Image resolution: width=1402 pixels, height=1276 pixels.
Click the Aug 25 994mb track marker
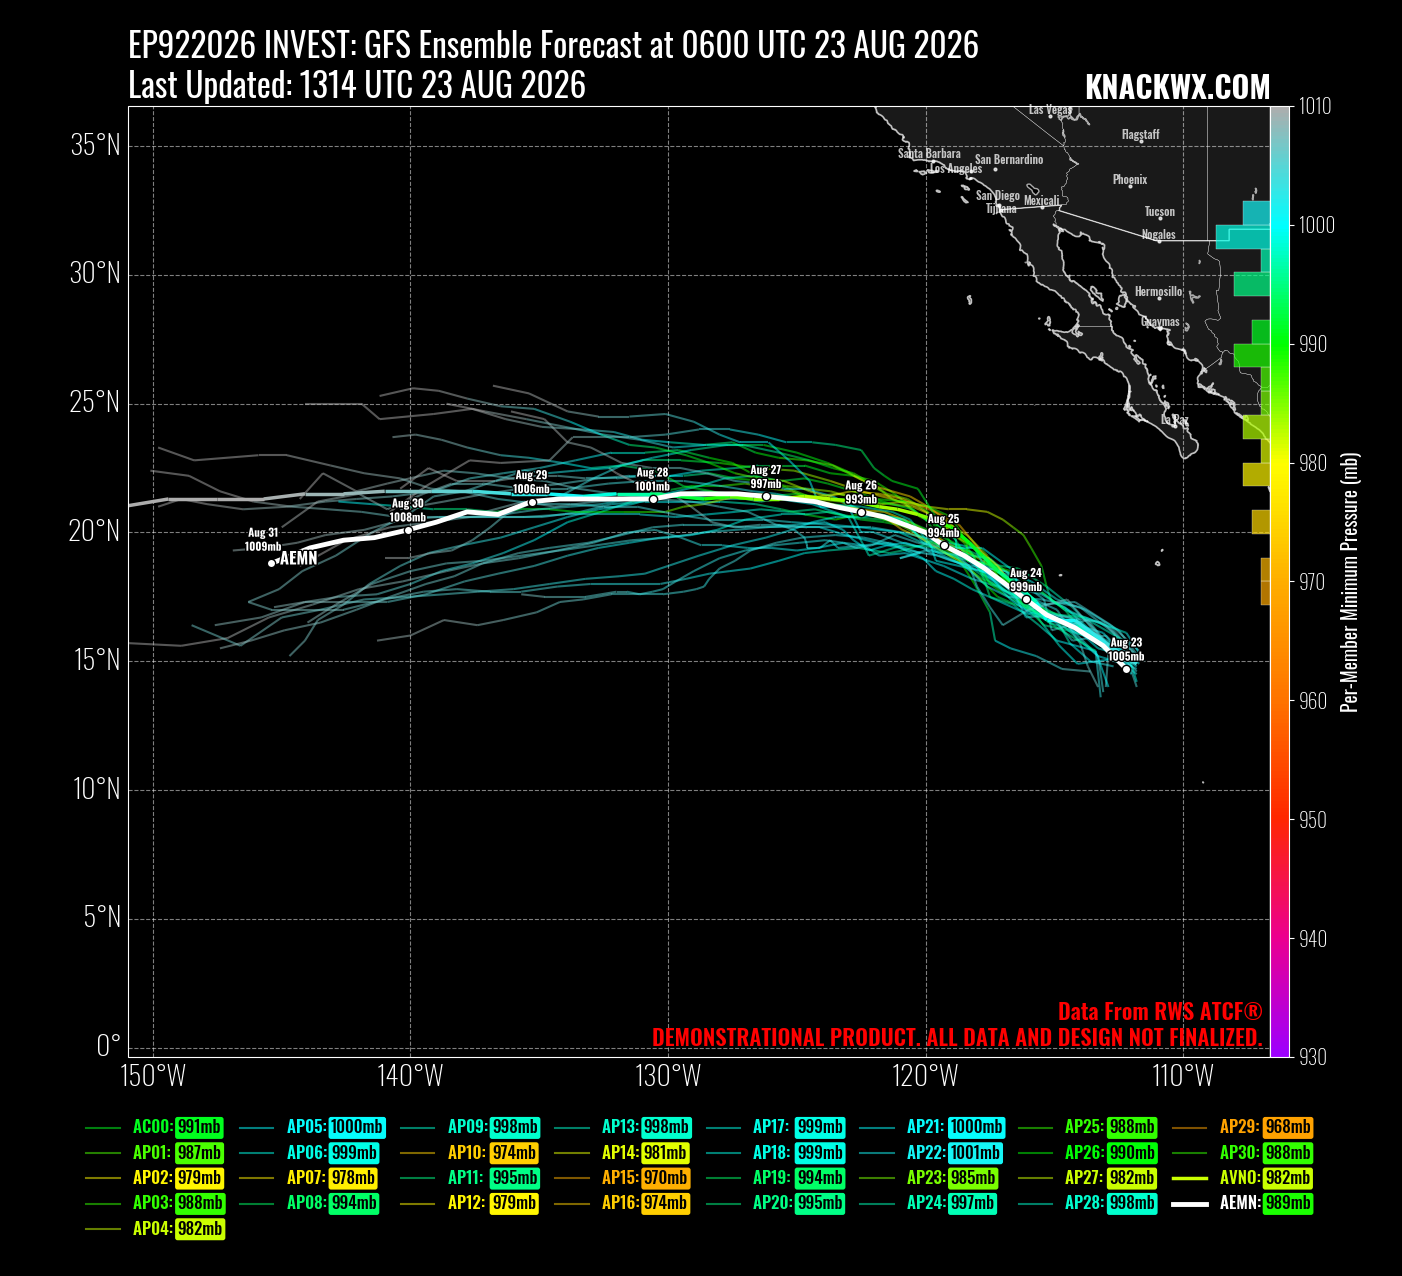pos(944,545)
